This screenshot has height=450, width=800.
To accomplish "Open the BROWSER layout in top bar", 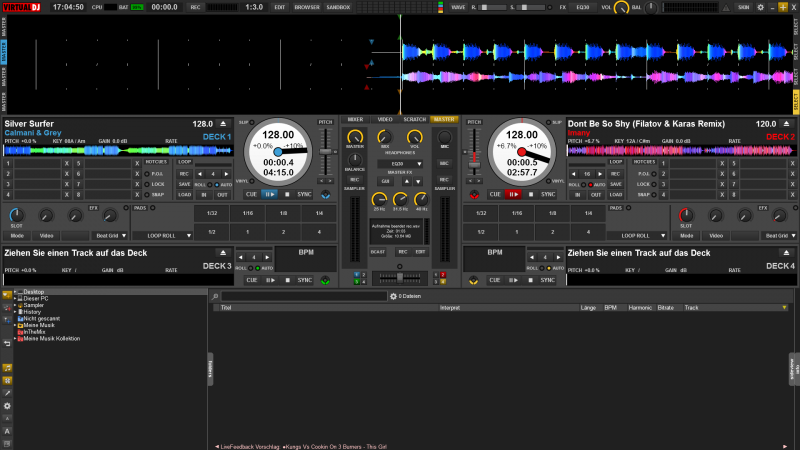I will click(307, 7).
